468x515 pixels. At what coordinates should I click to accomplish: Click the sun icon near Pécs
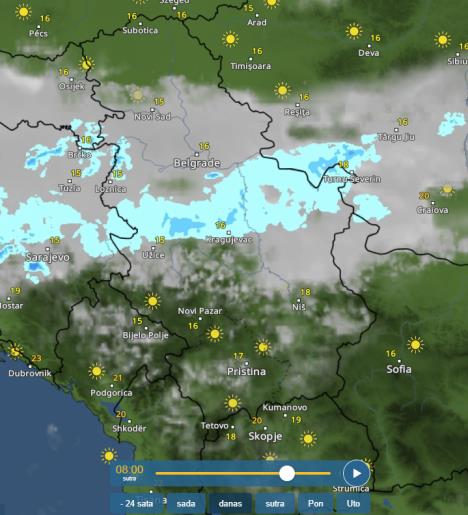[x=23, y=12]
